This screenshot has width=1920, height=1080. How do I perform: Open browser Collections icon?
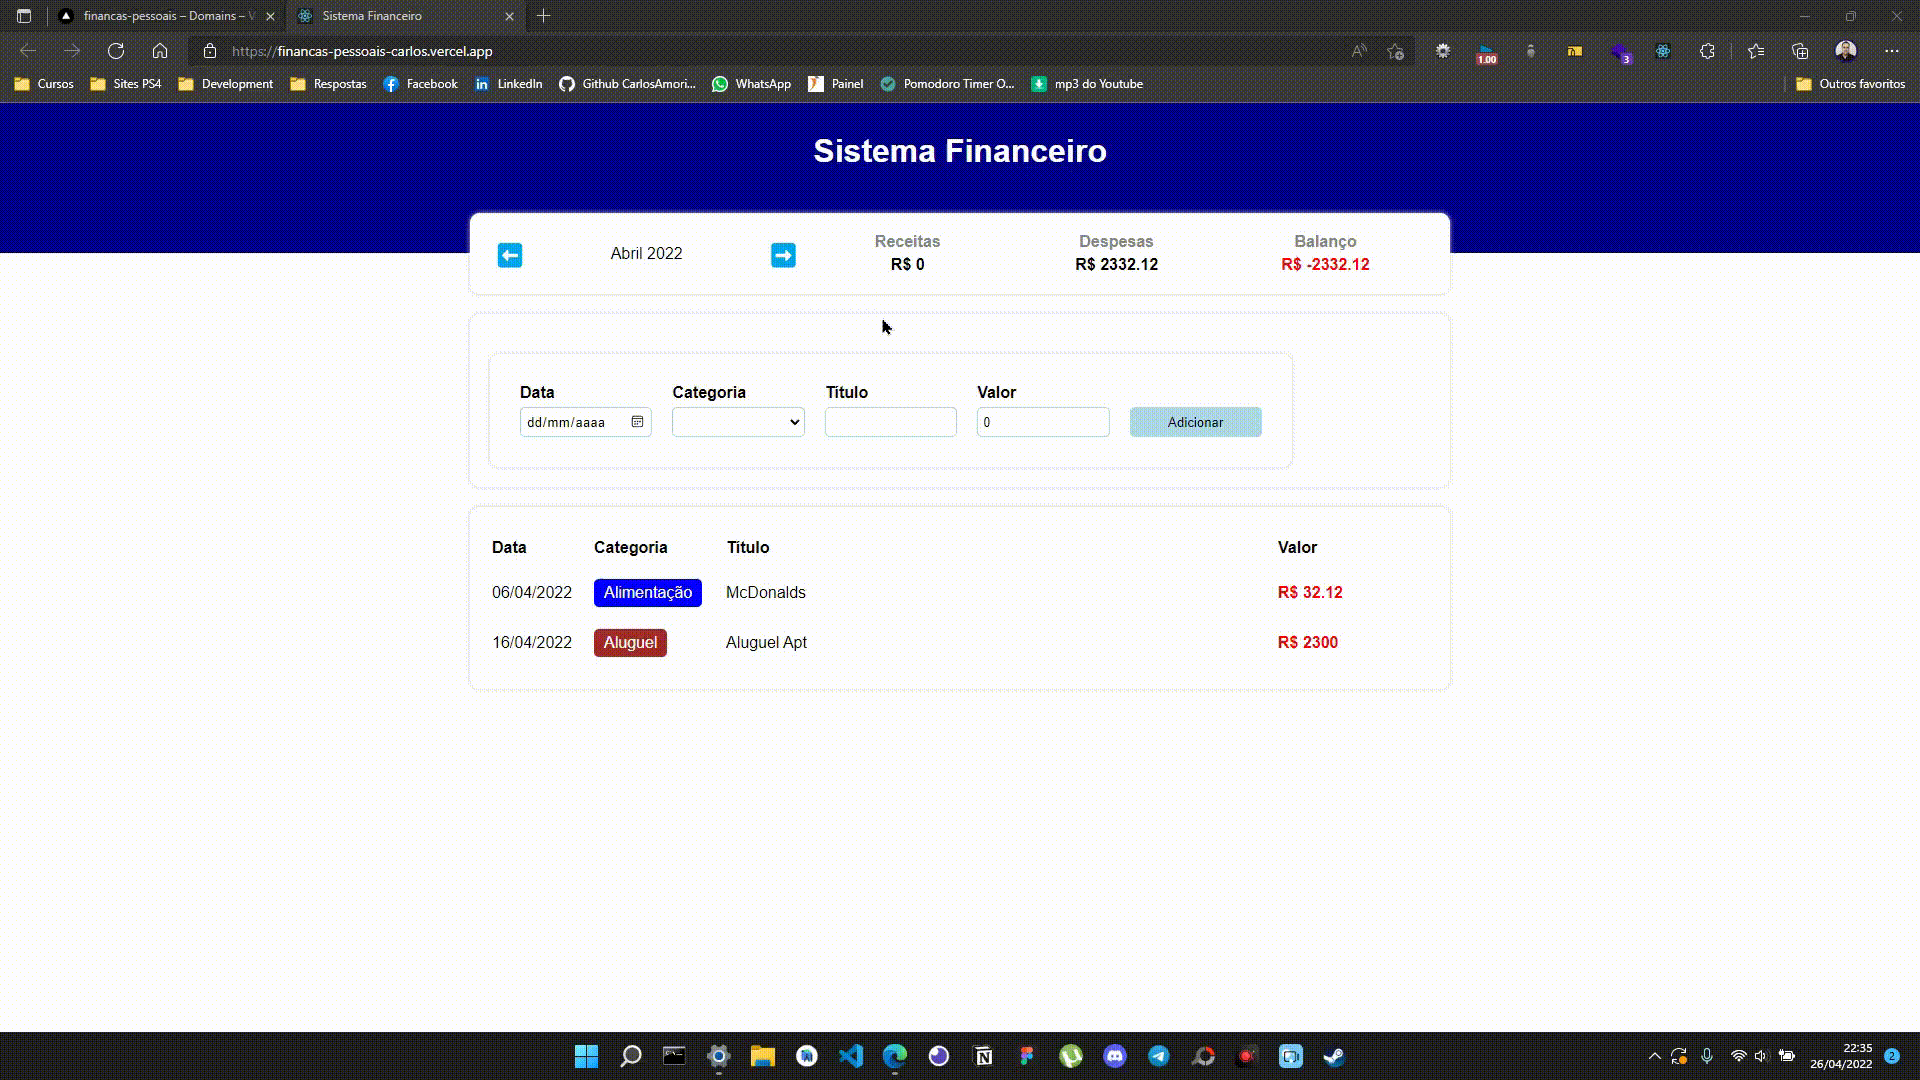(1800, 51)
